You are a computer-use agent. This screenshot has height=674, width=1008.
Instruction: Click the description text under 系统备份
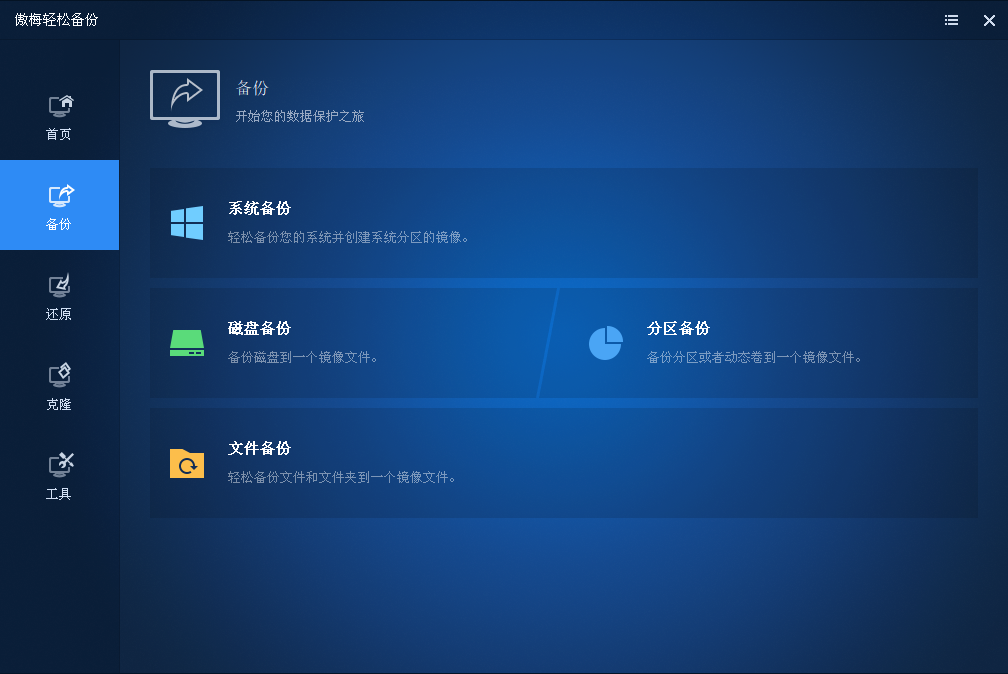tap(348, 238)
